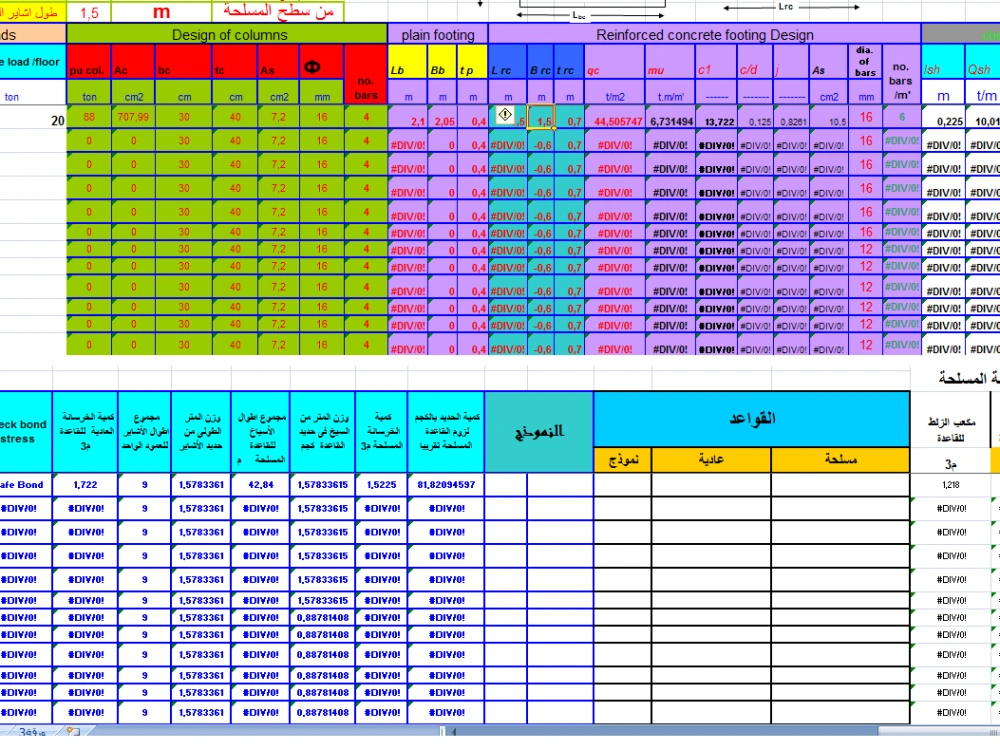Select the 'plain footing' header cell

click(x=438, y=34)
